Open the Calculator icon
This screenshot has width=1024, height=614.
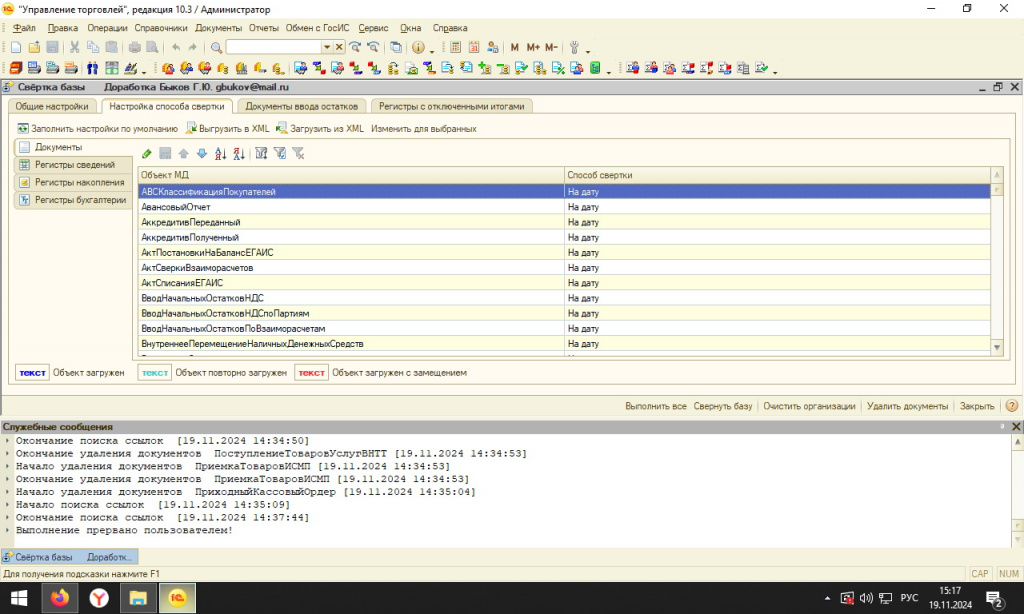(x=456, y=47)
